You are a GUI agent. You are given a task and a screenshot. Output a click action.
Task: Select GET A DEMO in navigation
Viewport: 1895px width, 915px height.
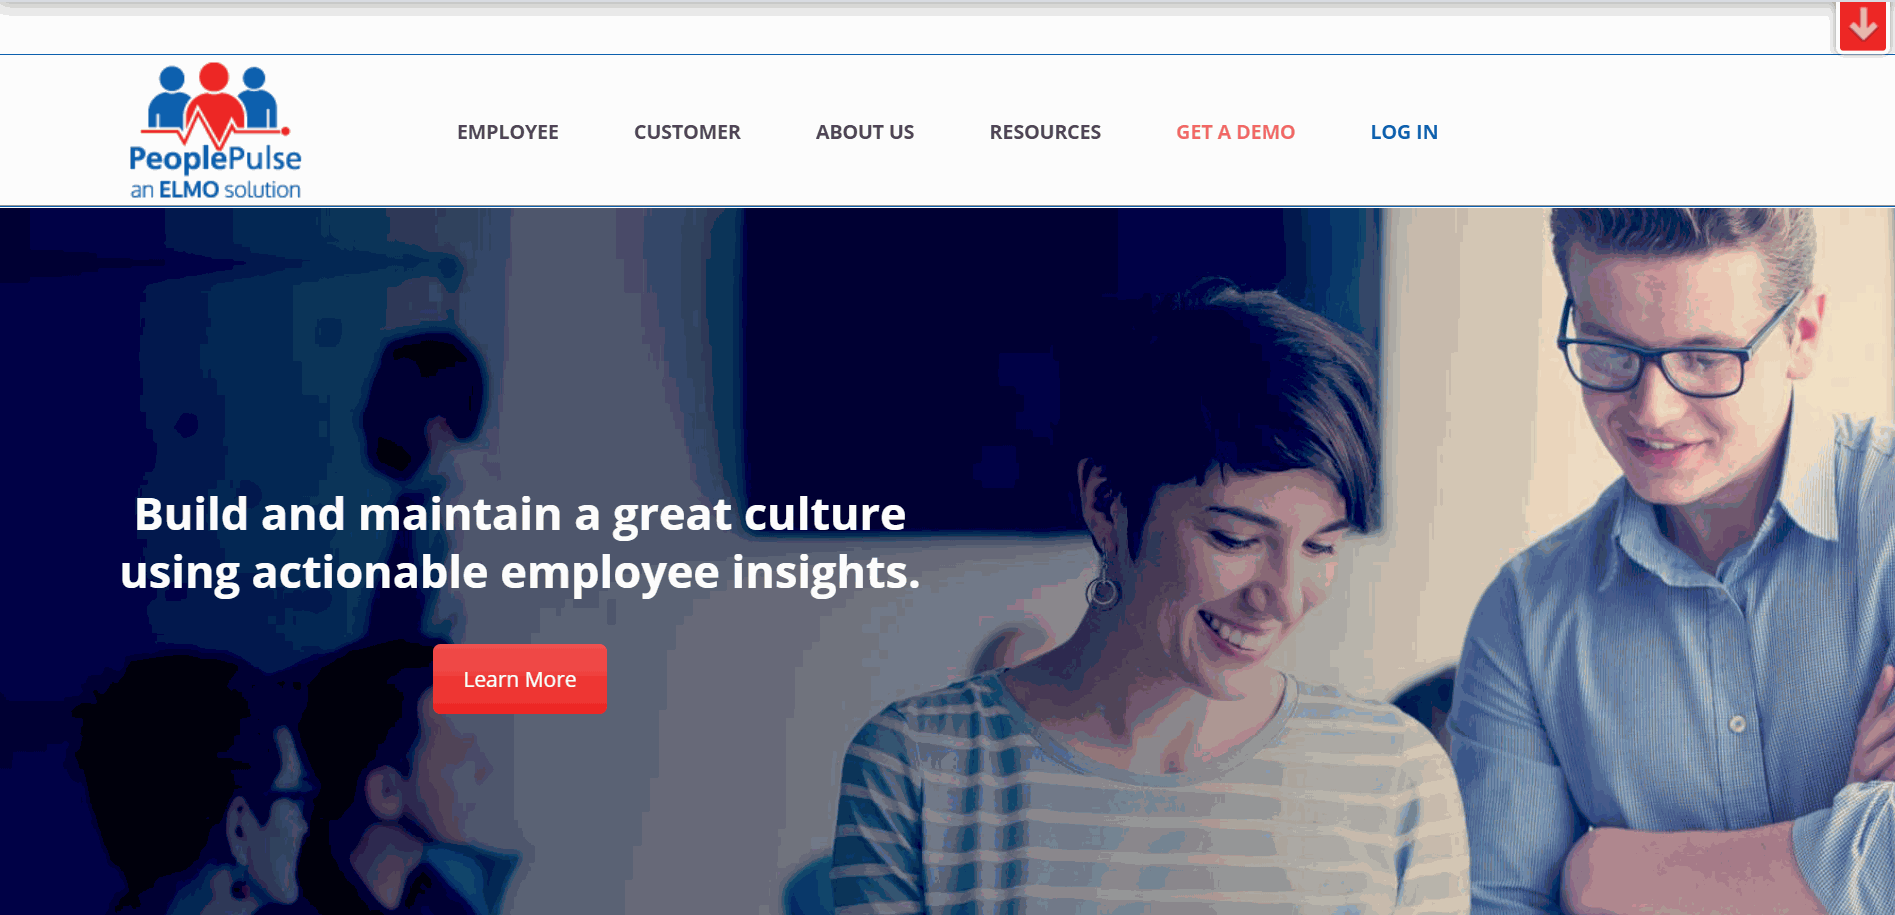point(1235,132)
